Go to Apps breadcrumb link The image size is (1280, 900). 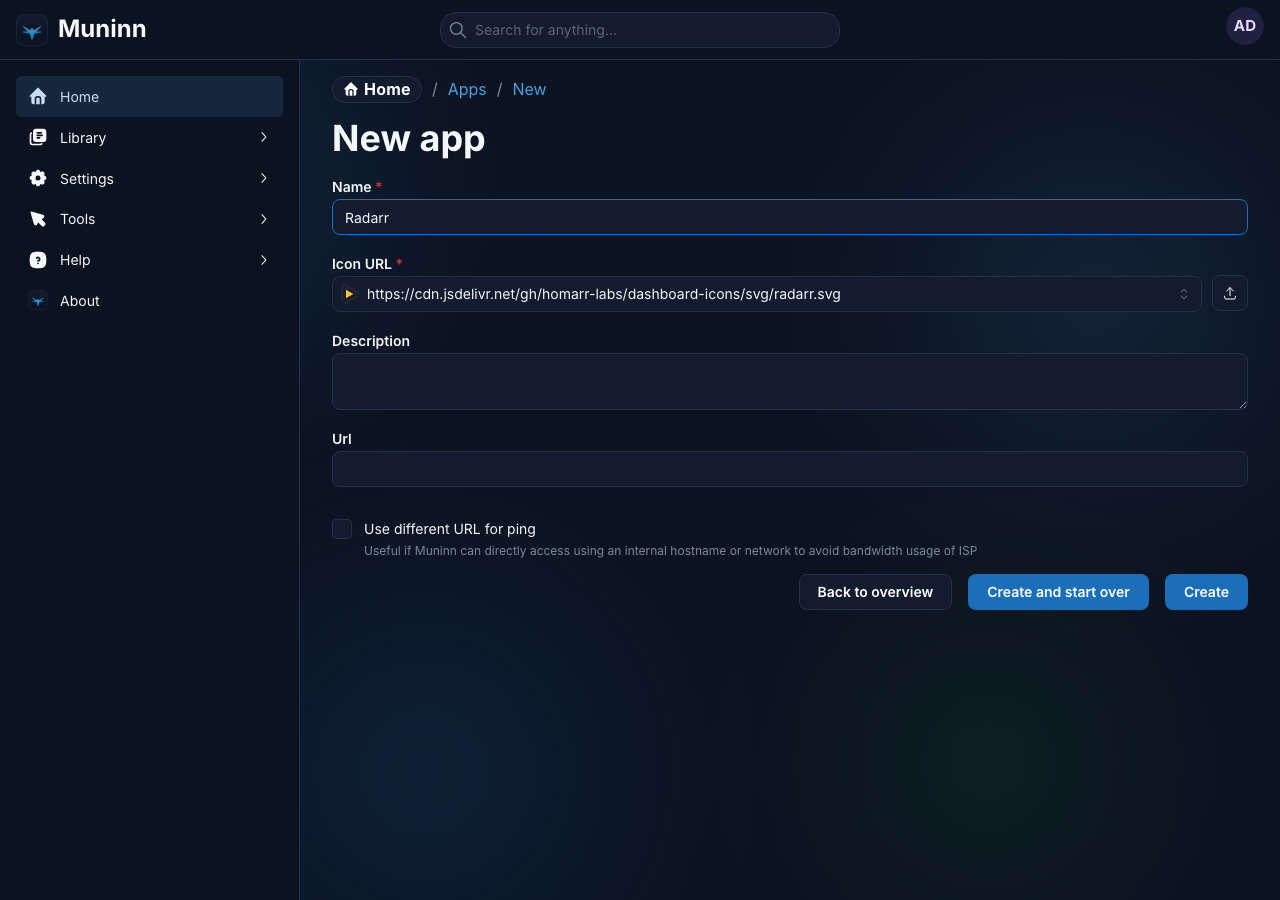point(467,90)
